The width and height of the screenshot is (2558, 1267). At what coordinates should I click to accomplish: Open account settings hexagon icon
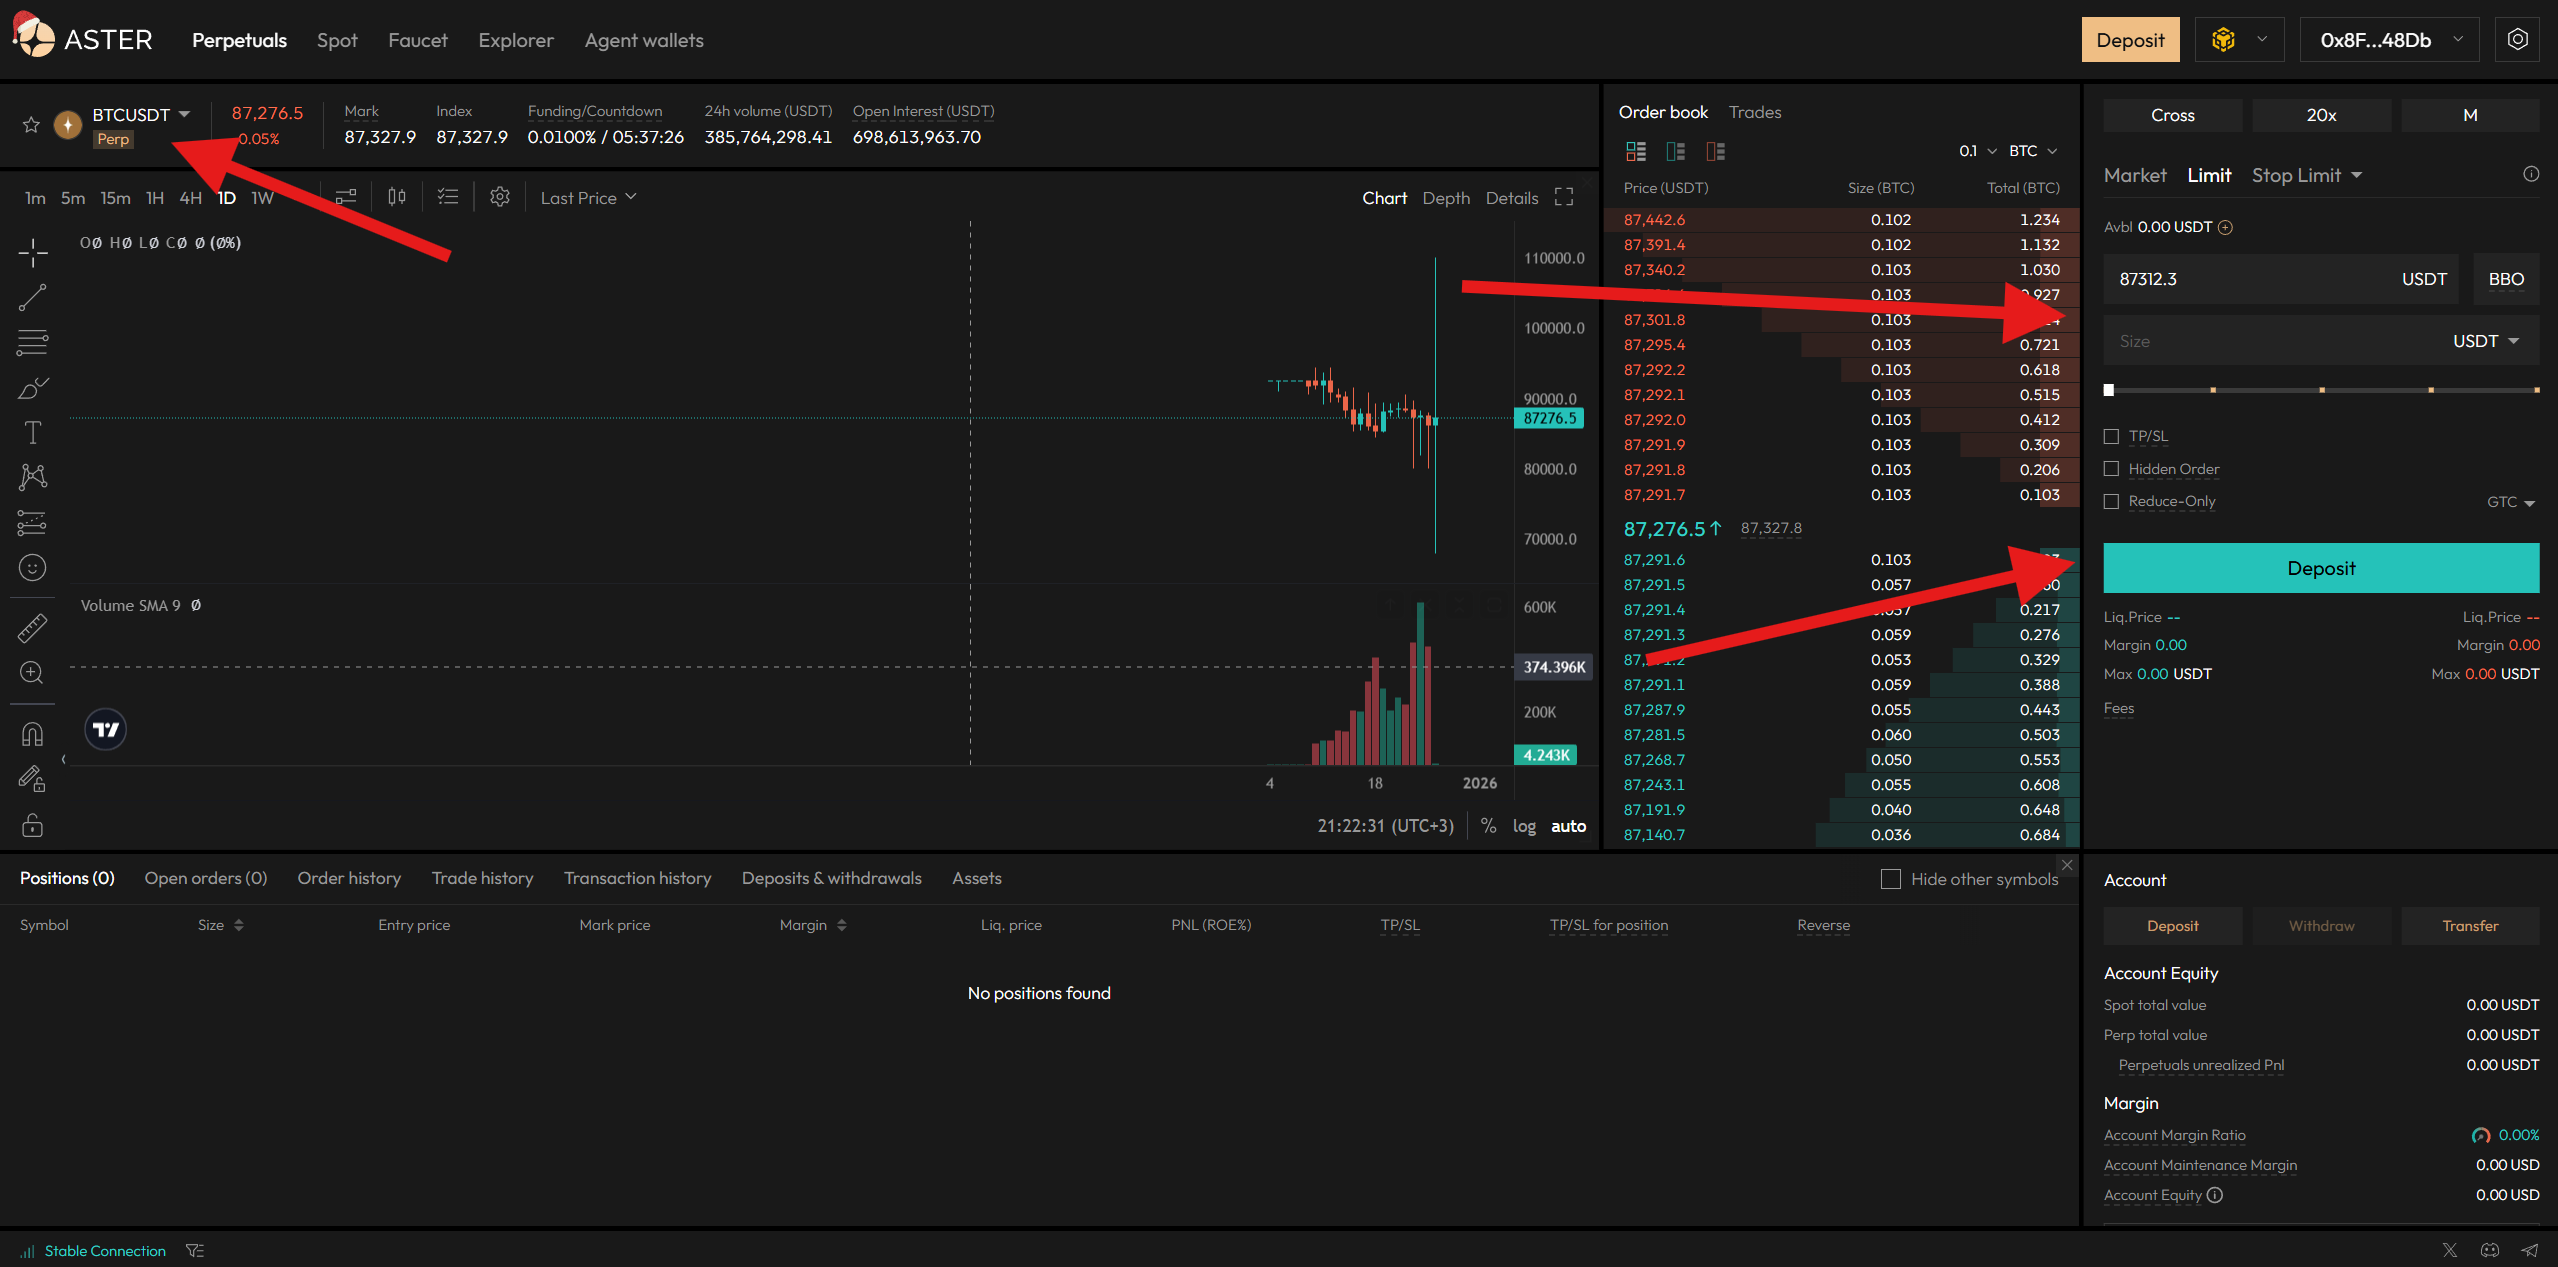pyautogui.click(x=2517, y=40)
